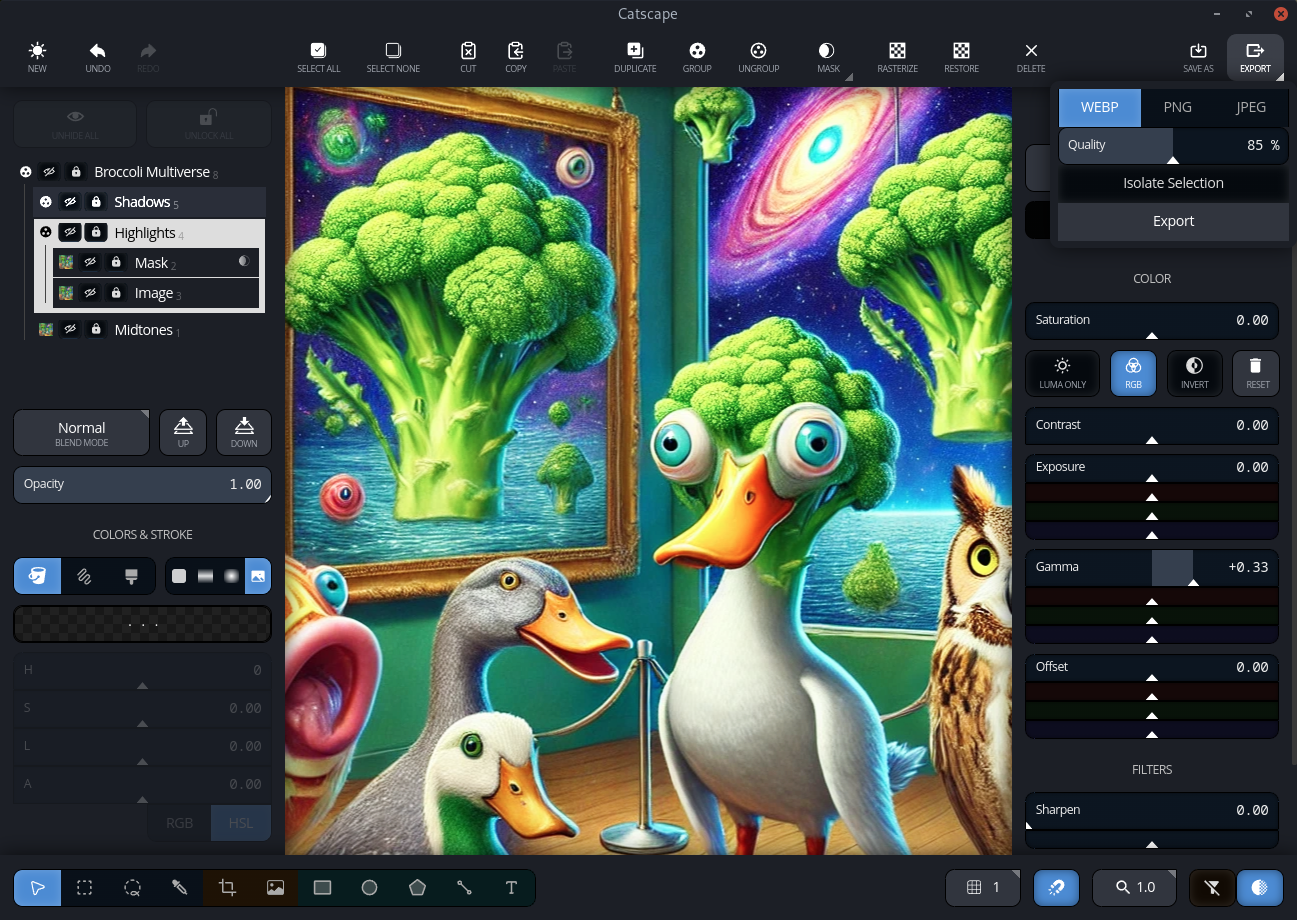Toggle visibility of the Shadows layer

click(x=70, y=202)
